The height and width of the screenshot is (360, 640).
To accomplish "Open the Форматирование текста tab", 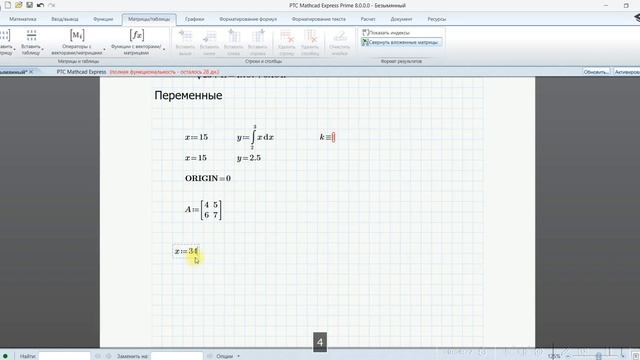I will [319, 19].
